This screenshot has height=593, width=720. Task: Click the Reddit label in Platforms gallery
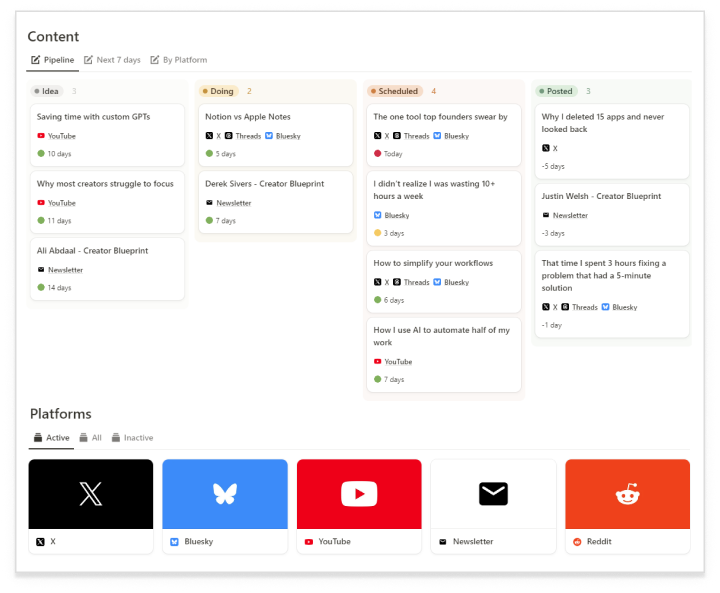(x=599, y=542)
